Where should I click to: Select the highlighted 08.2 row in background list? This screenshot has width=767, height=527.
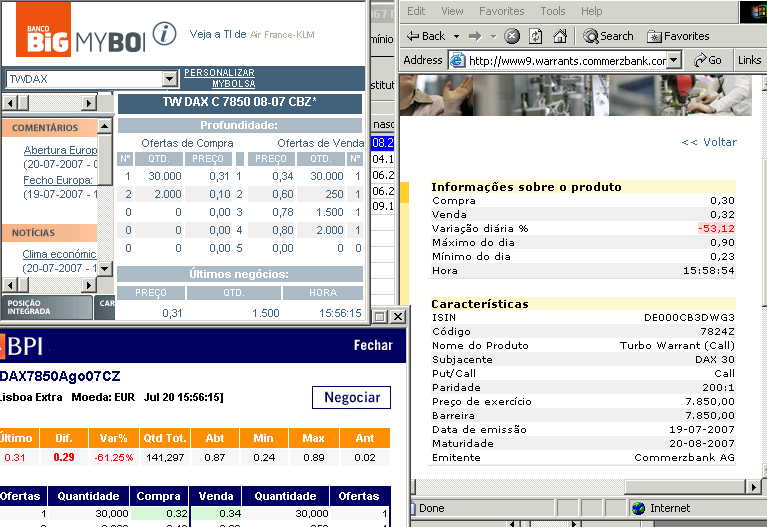click(383, 142)
